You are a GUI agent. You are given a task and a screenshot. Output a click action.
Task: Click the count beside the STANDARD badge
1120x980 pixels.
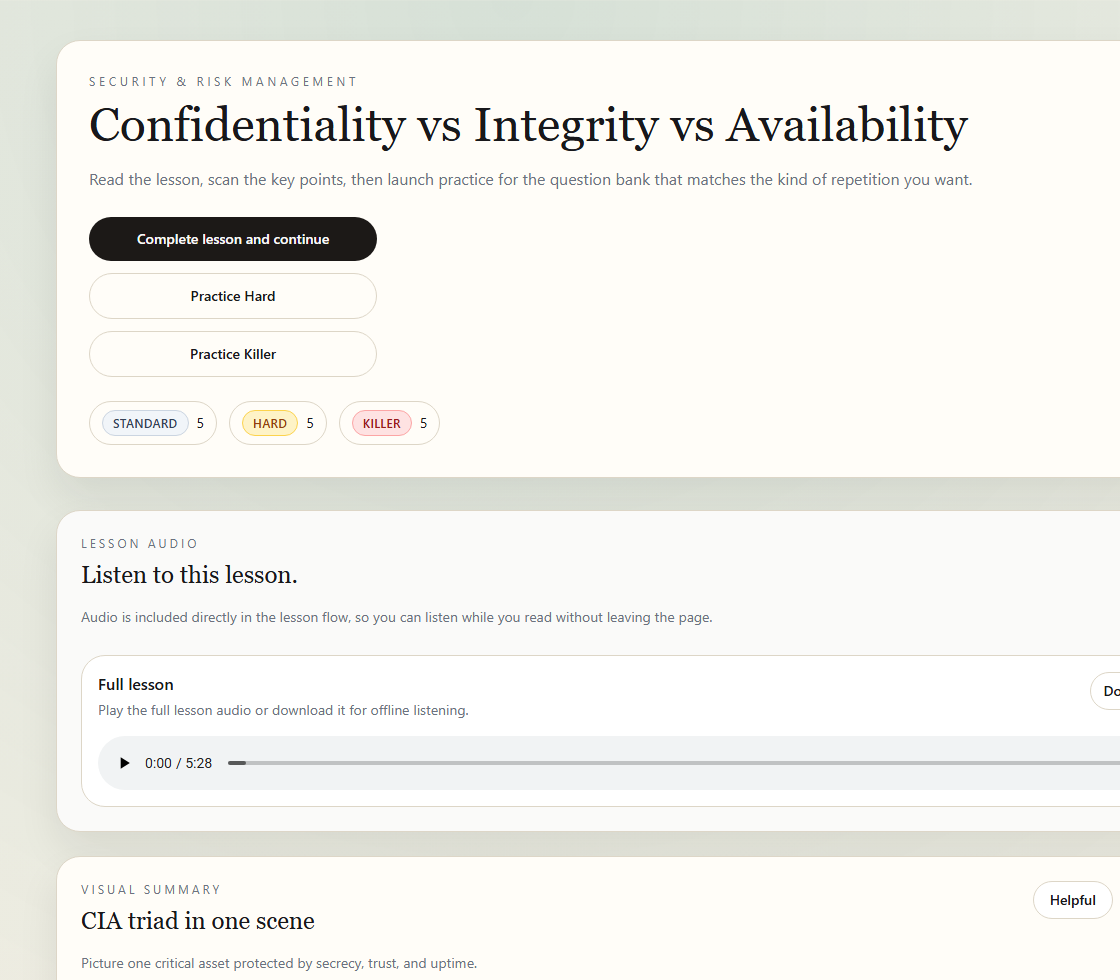(x=200, y=424)
